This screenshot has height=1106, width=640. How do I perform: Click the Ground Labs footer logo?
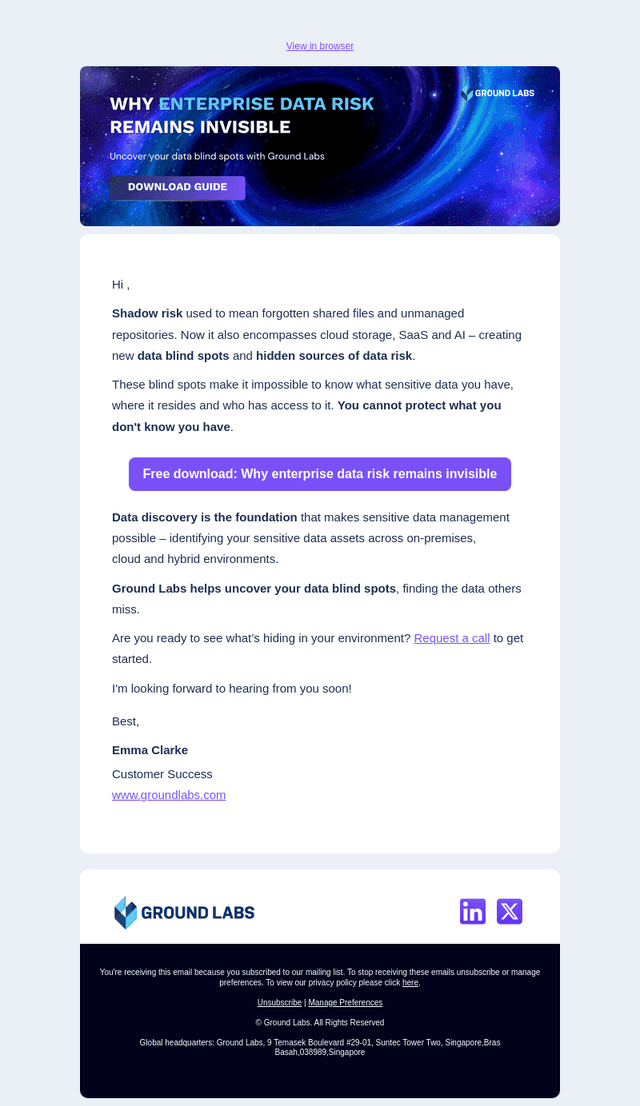click(184, 912)
